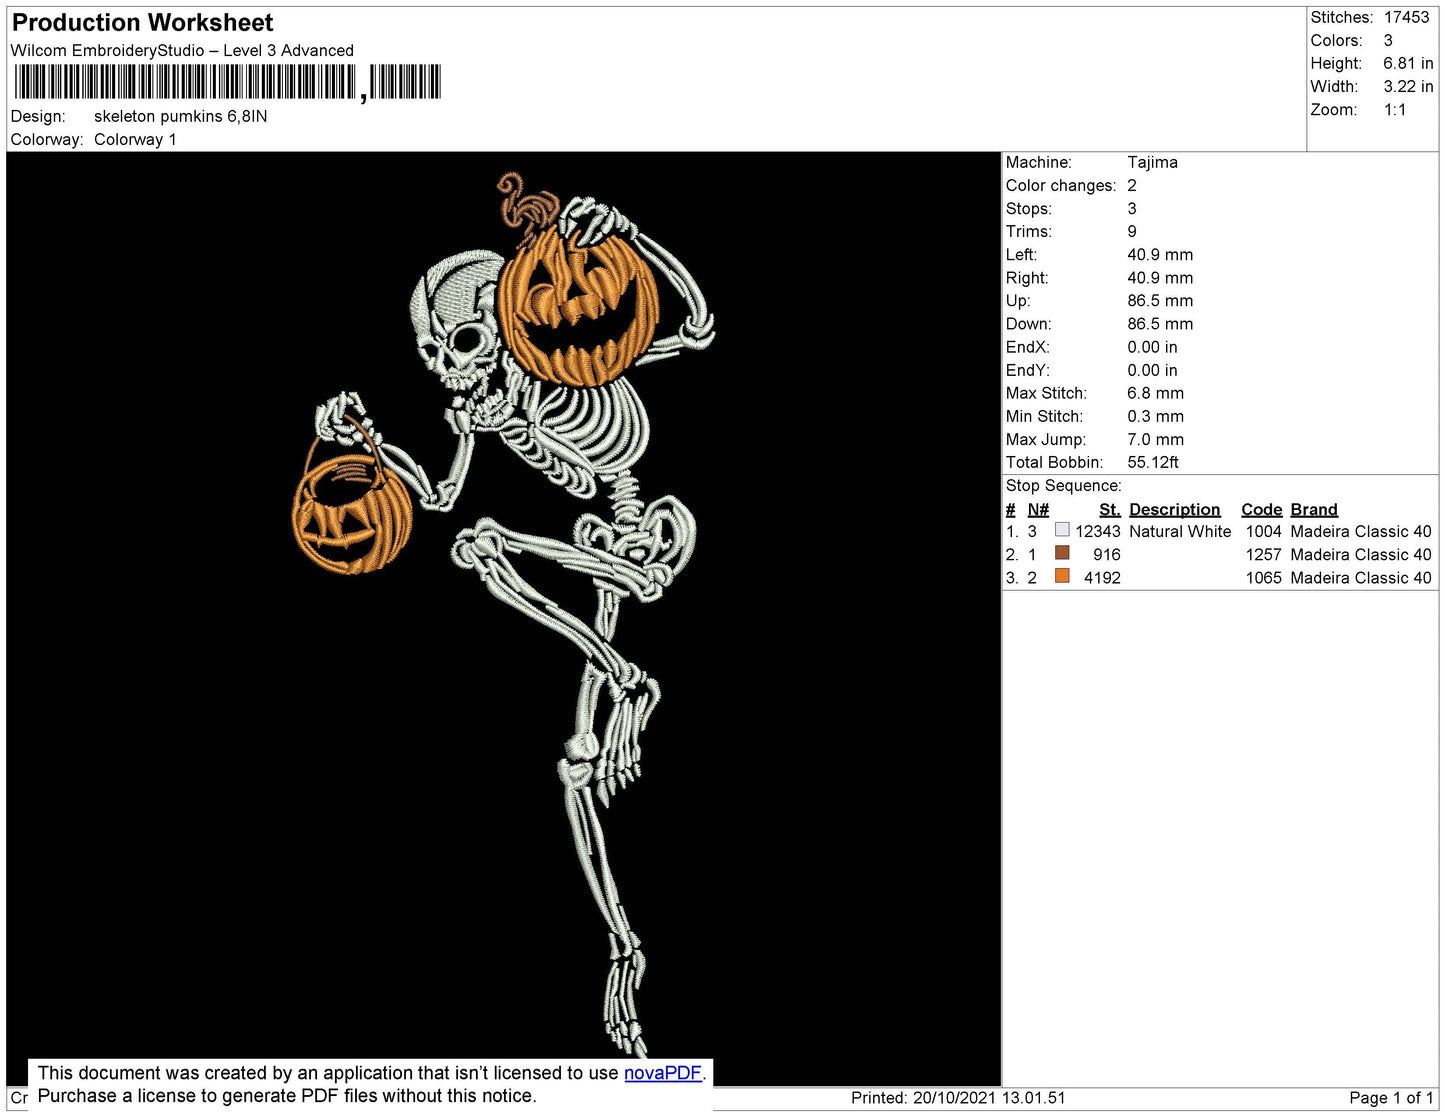Screen dimensions: 1445x1117
Task: Click the Machine value 'Tajima'
Action: [x=1152, y=162]
